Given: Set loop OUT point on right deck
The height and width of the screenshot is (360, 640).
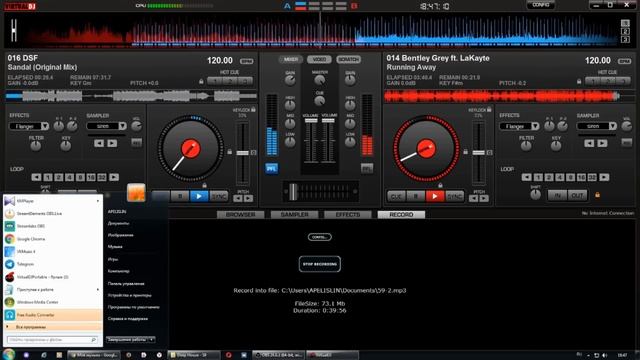Looking at the screenshot, I should point(577,196).
